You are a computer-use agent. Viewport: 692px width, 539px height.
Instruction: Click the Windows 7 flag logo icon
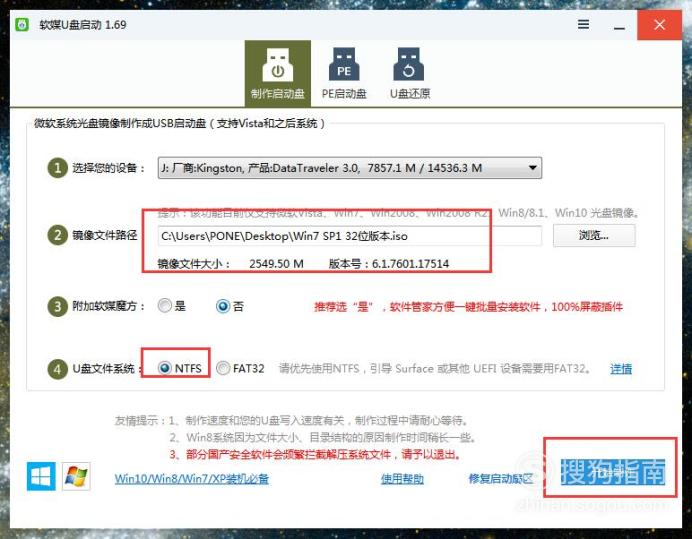tap(76, 476)
